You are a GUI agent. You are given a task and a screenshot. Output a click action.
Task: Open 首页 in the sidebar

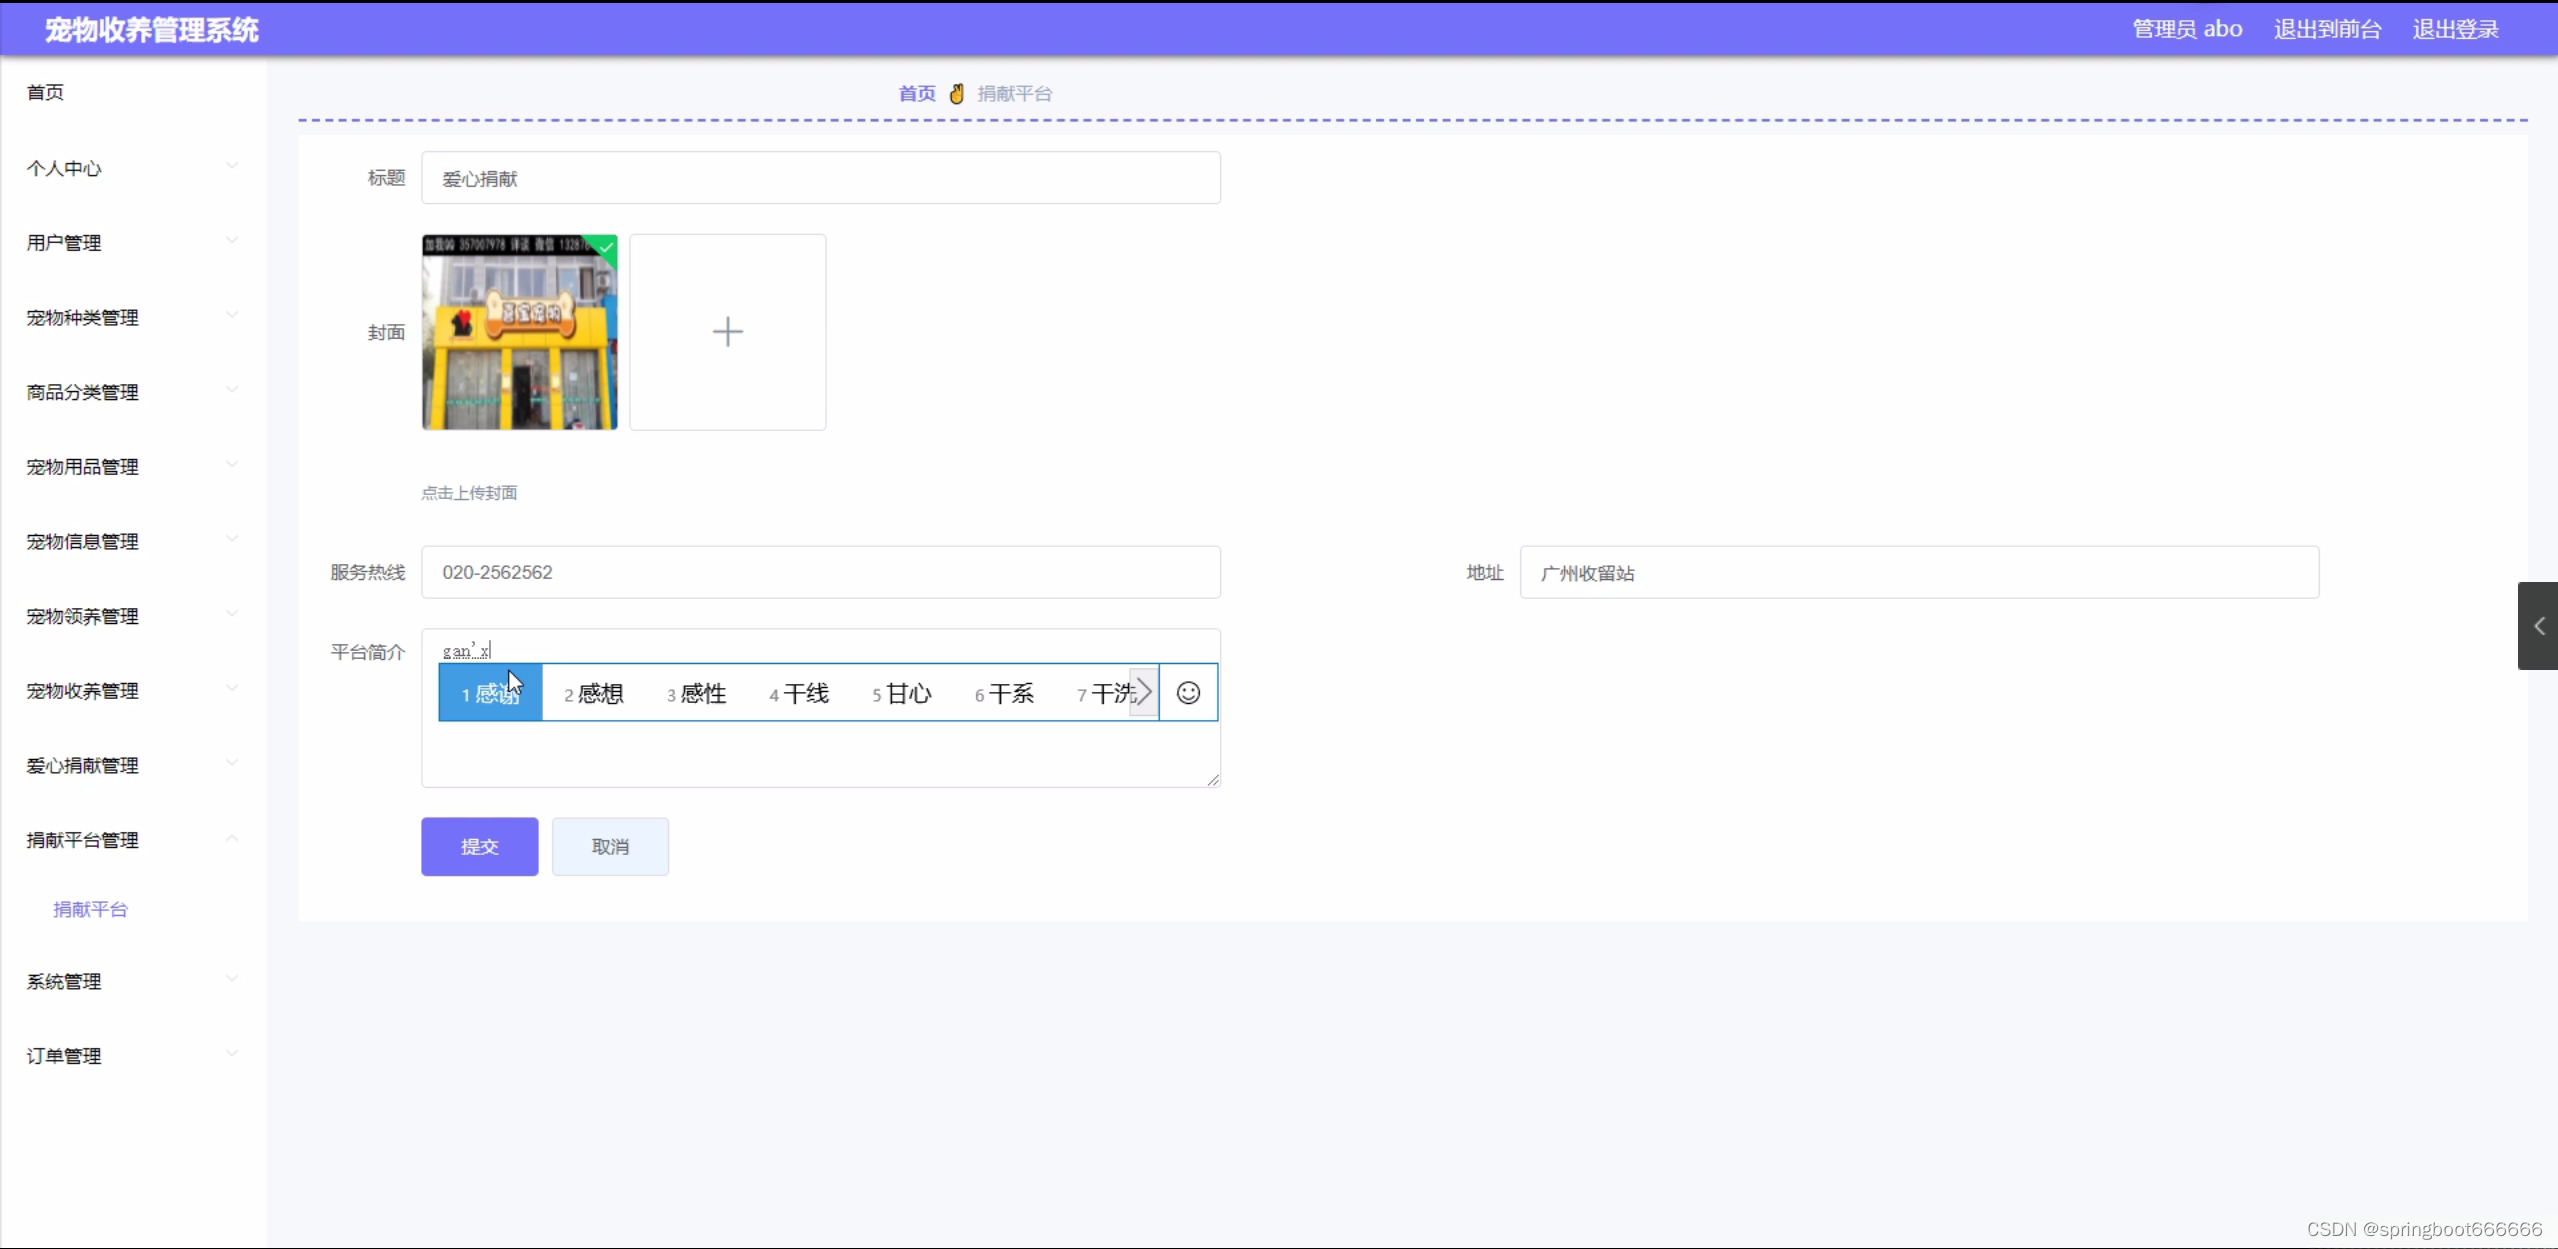pos(46,93)
